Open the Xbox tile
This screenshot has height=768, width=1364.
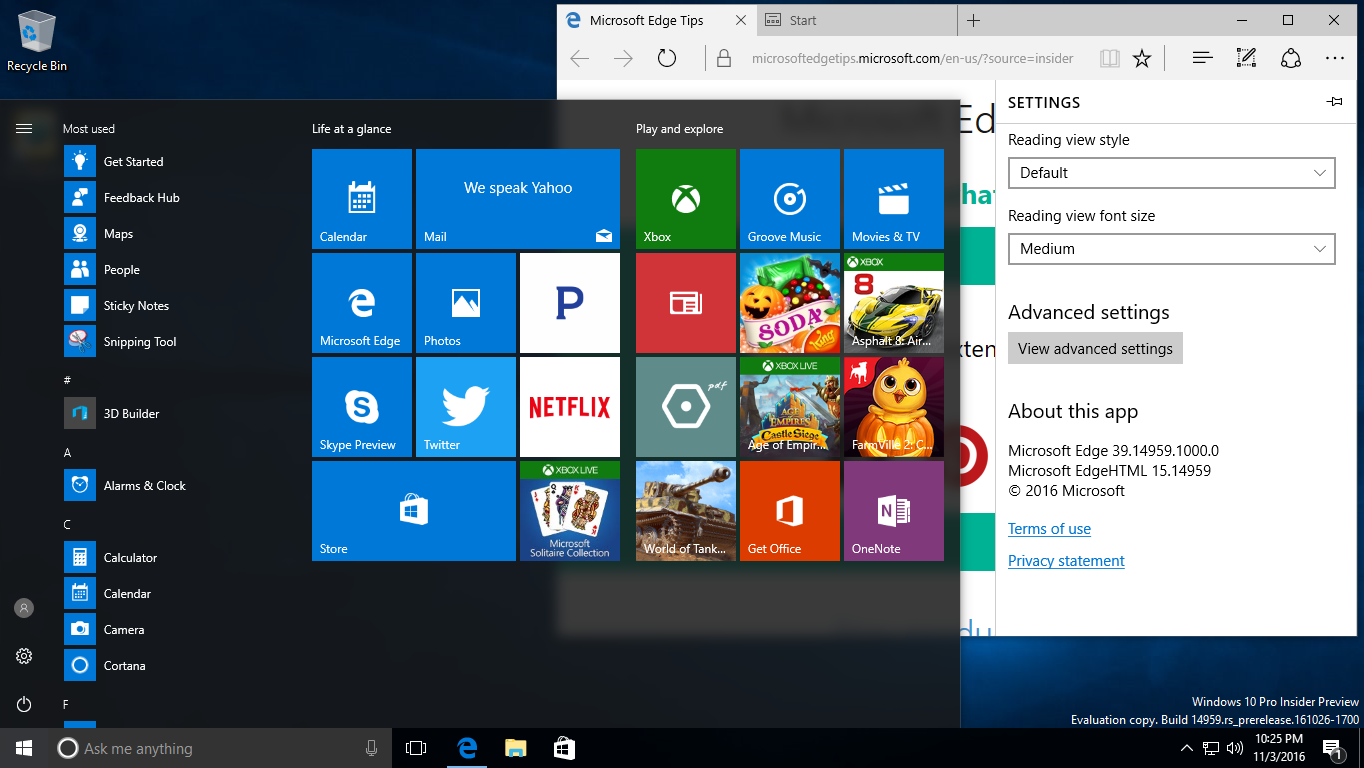click(686, 199)
